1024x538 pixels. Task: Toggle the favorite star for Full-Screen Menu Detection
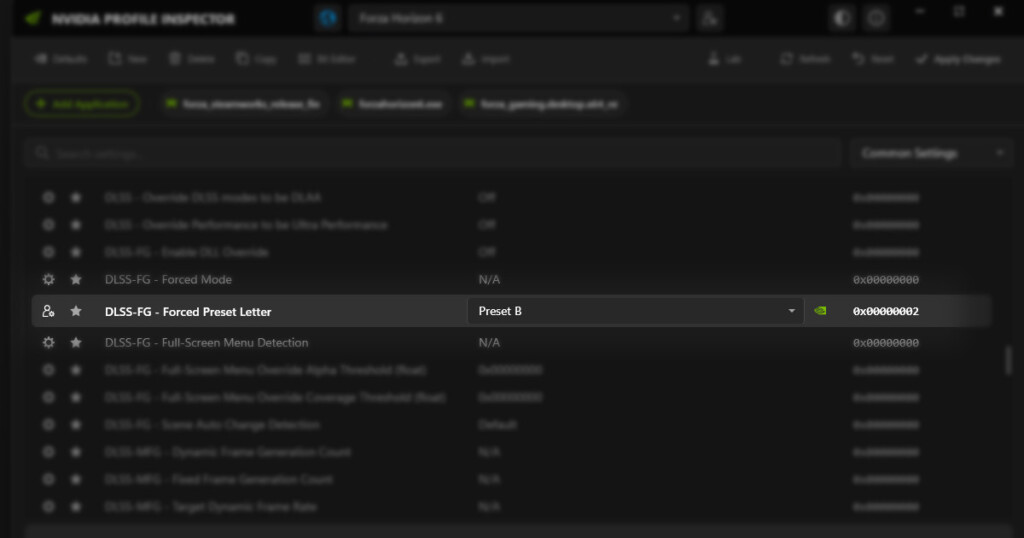tap(76, 343)
